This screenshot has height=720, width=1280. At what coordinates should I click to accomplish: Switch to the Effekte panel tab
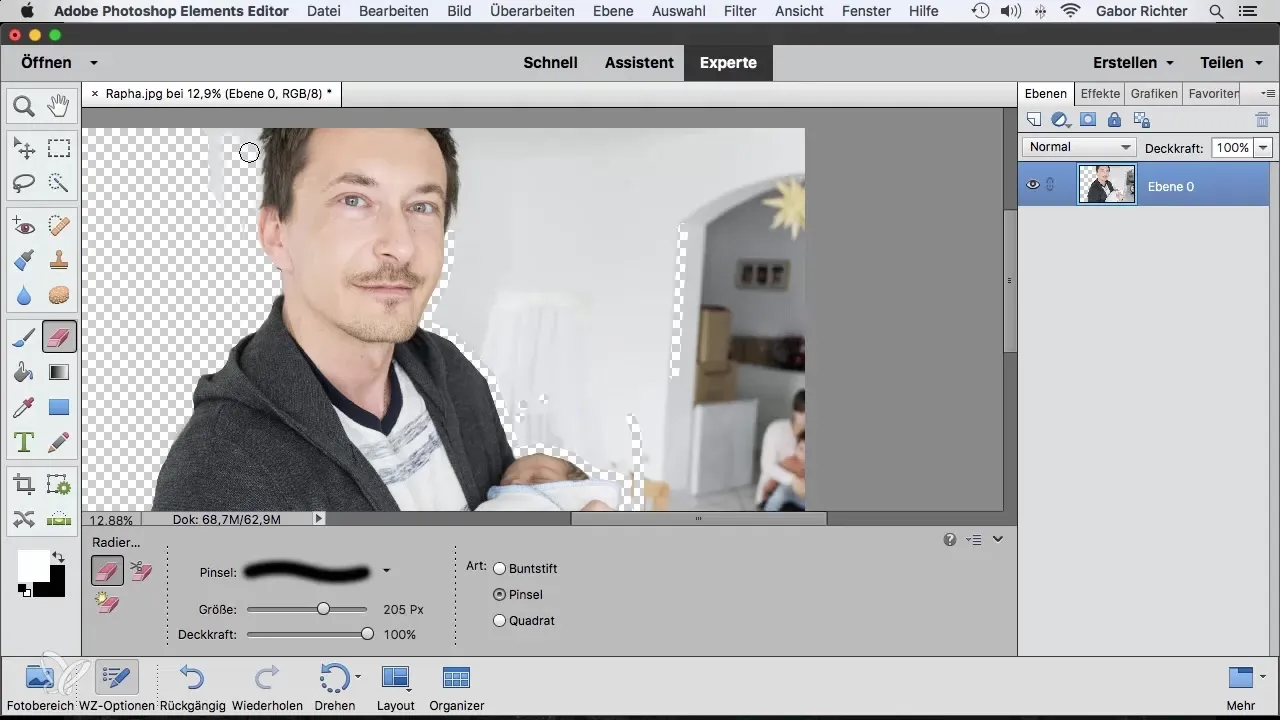click(x=1100, y=93)
